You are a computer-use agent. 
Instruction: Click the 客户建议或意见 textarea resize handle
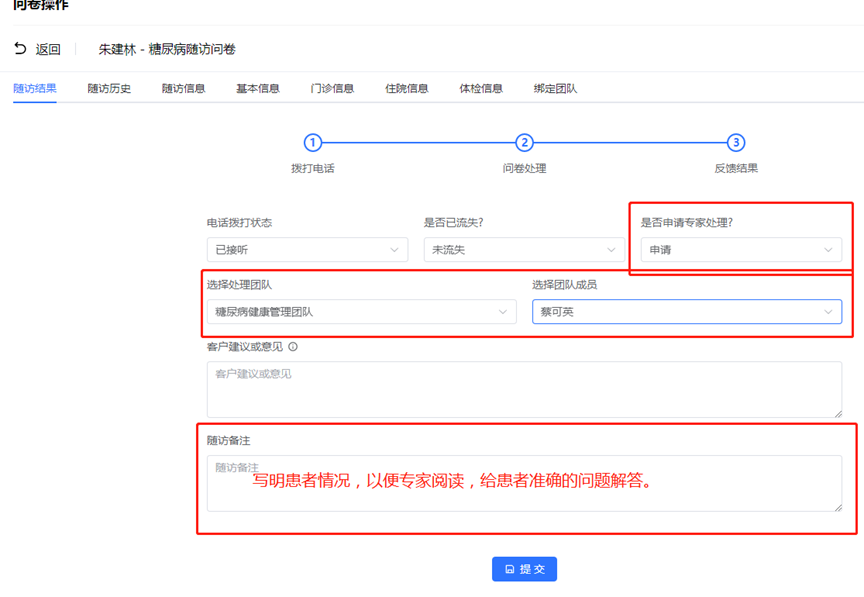tap(838, 413)
